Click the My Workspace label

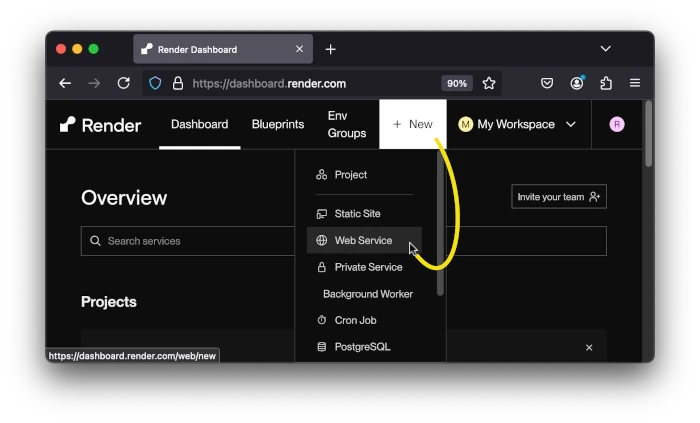pos(516,124)
